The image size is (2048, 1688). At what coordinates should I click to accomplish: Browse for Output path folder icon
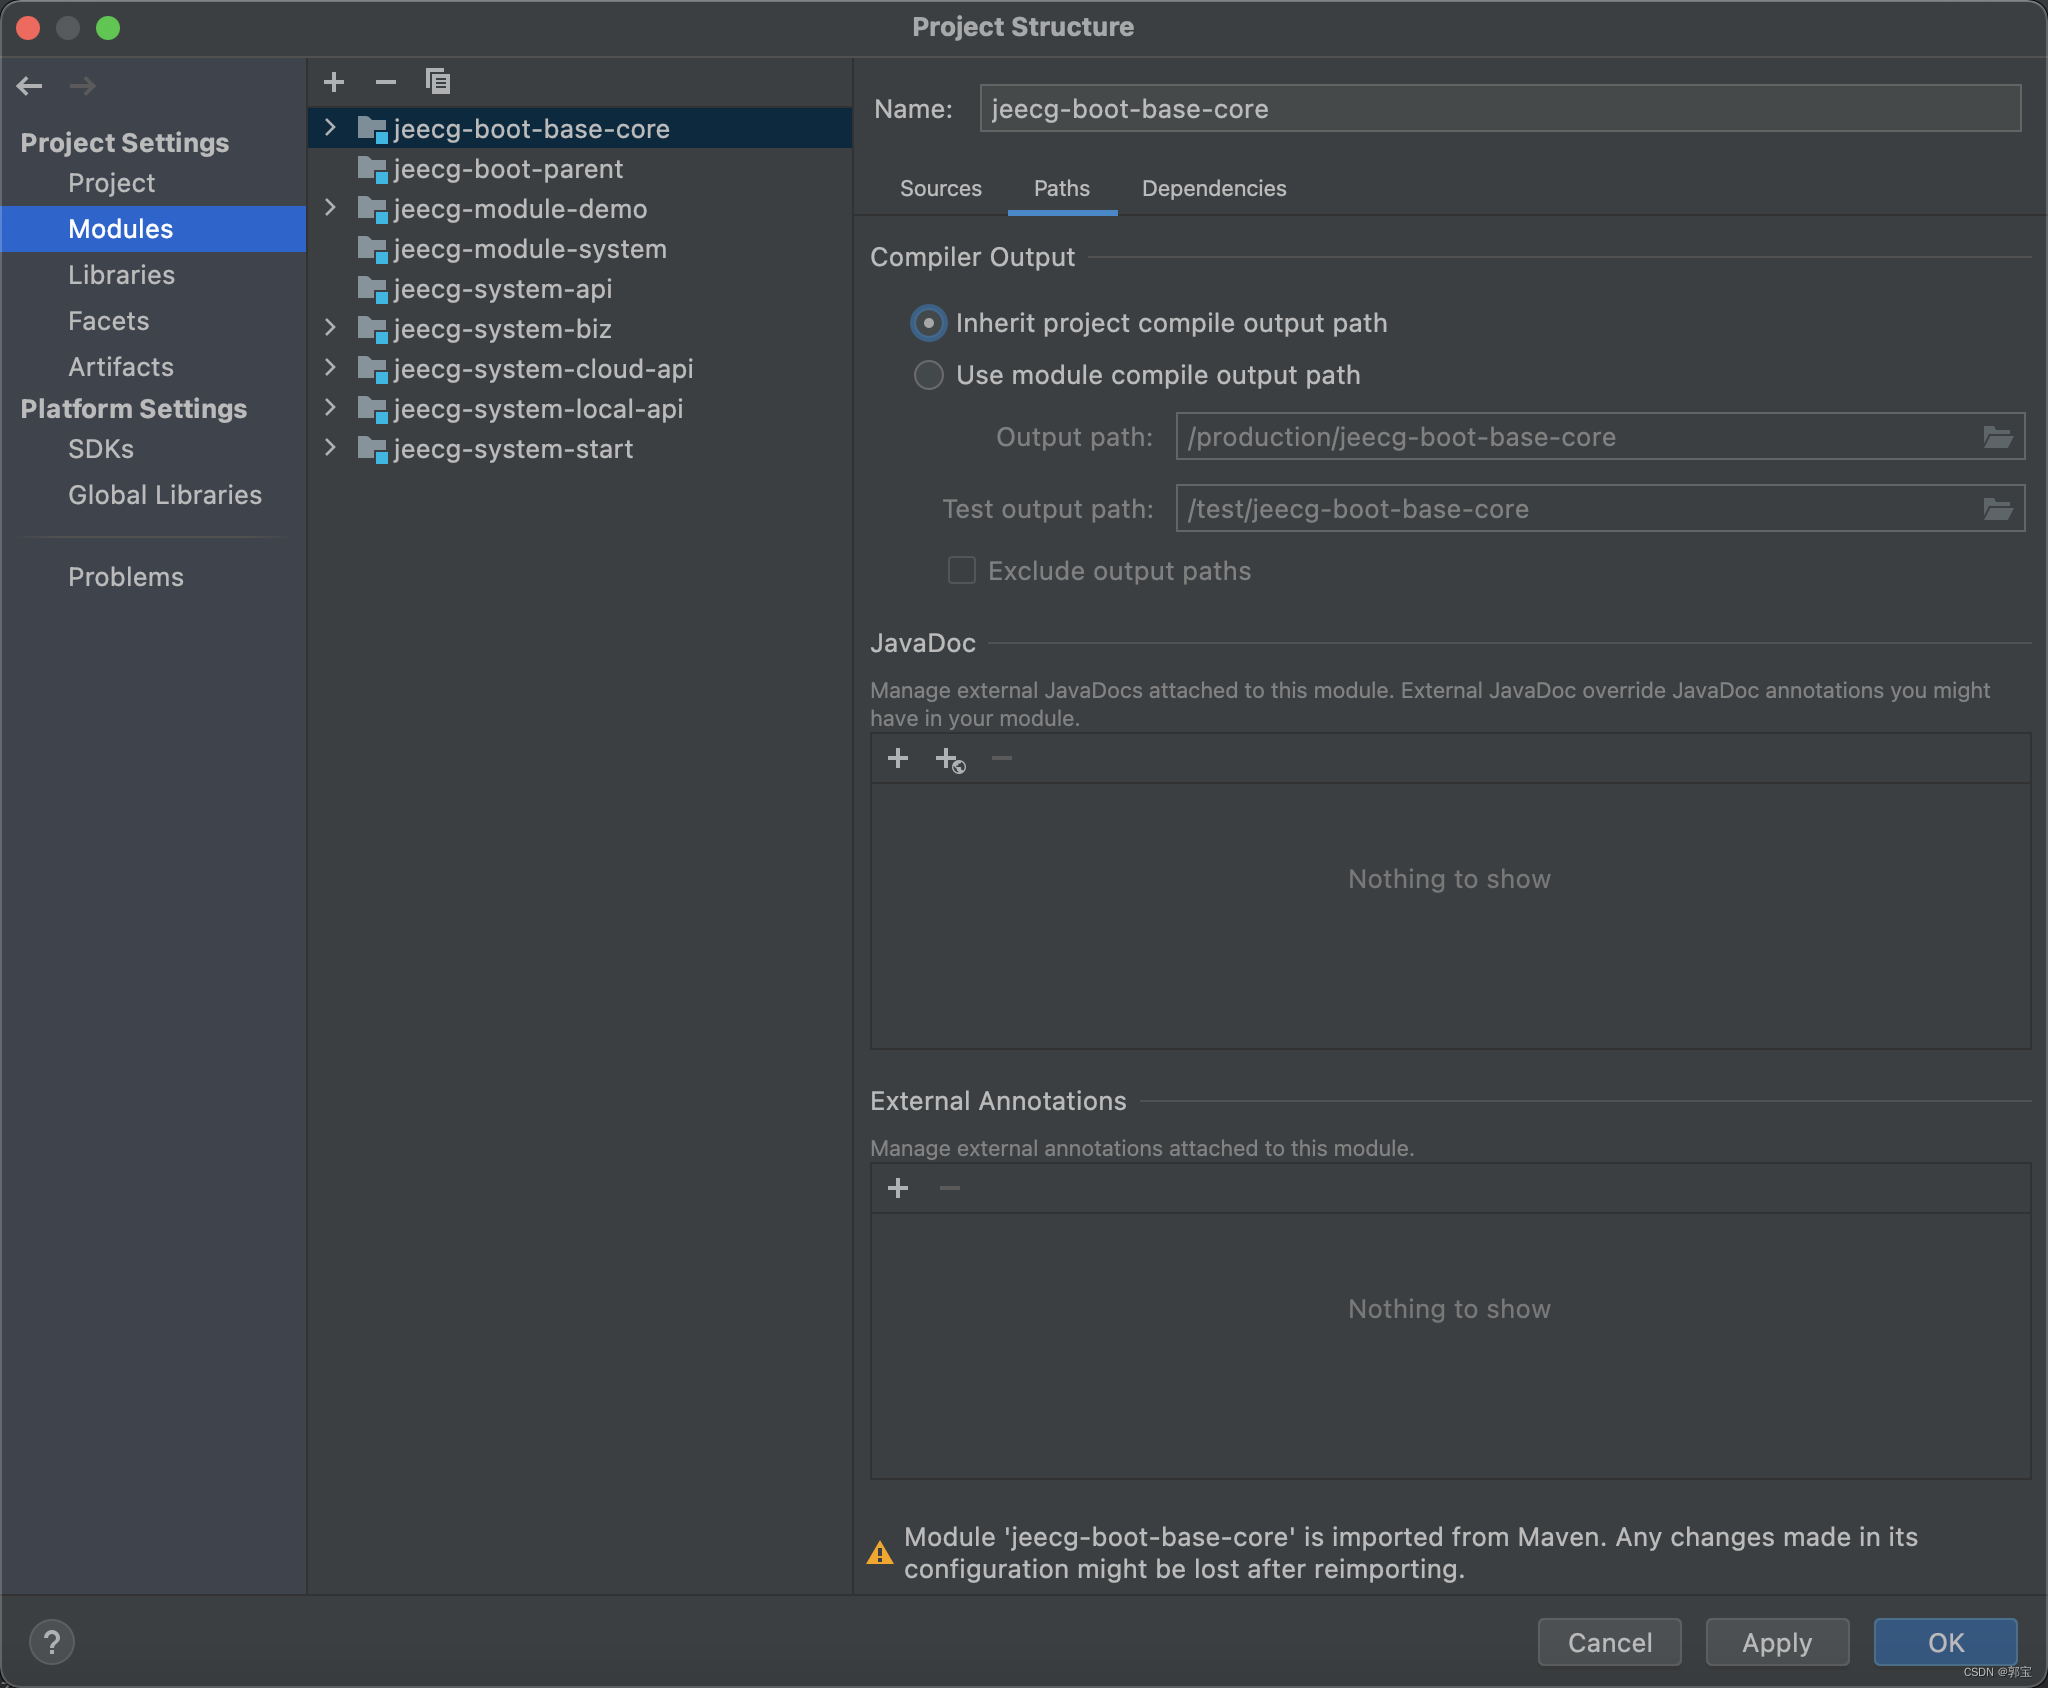[x=1997, y=437]
